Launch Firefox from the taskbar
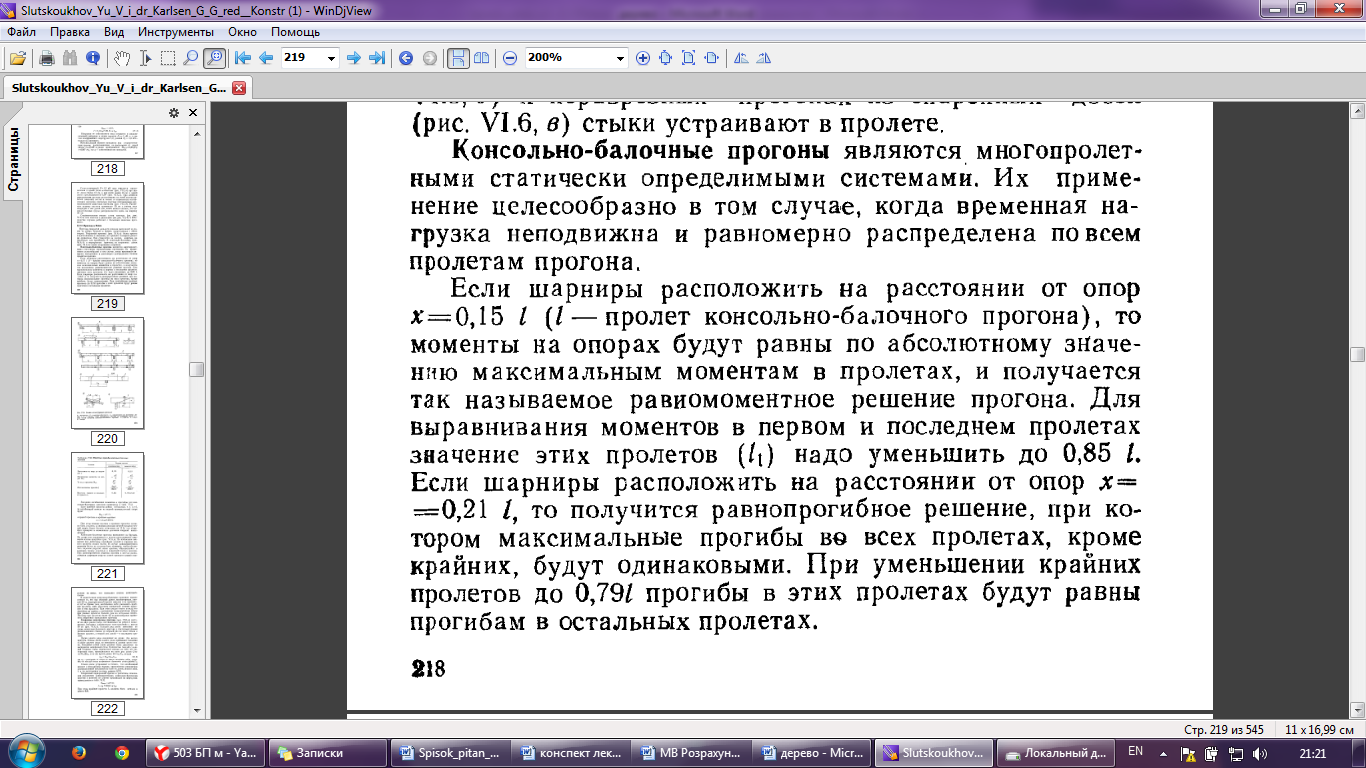The image size is (1366, 768). pos(79,752)
